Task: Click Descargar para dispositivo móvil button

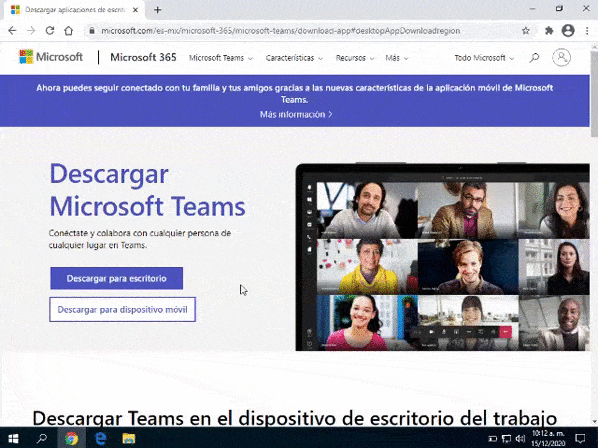Action: pyautogui.click(x=122, y=310)
